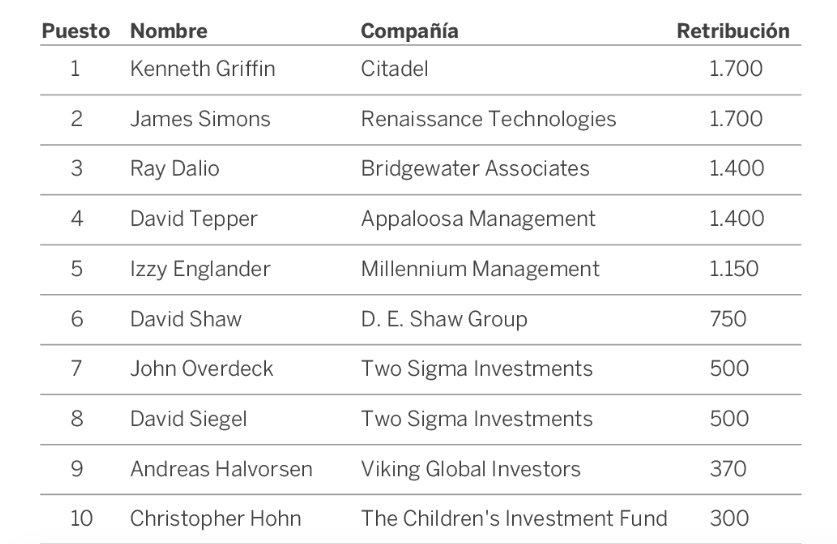837x544 pixels.
Task: Select the Viking Global Investors cell
Action: 470,468
